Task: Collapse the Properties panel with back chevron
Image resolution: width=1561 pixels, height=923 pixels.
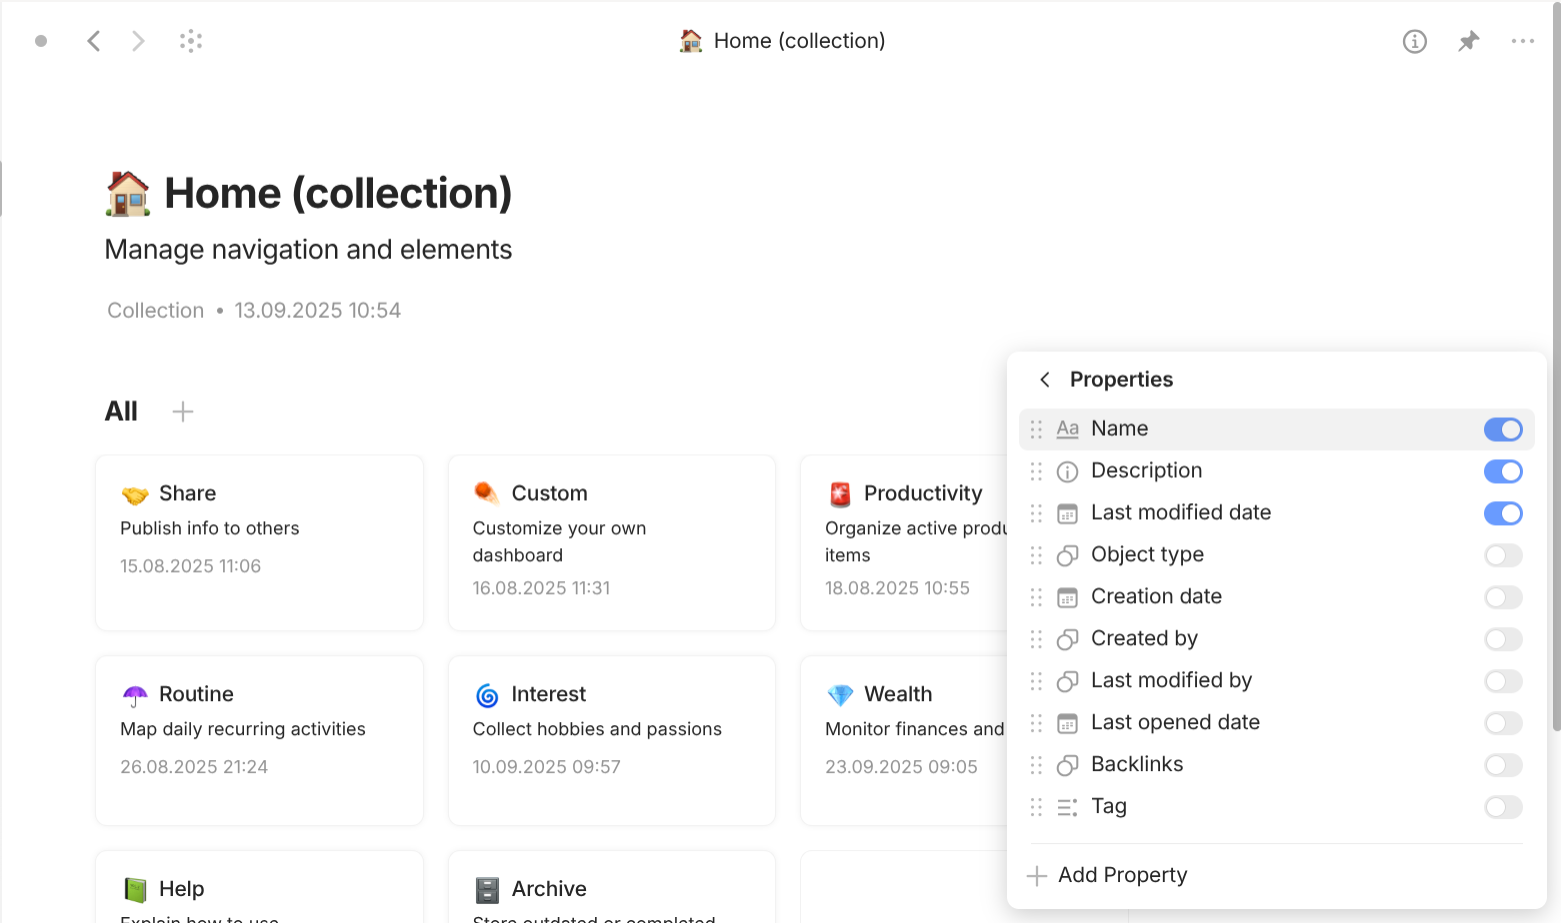Action: tap(1044, 379)
